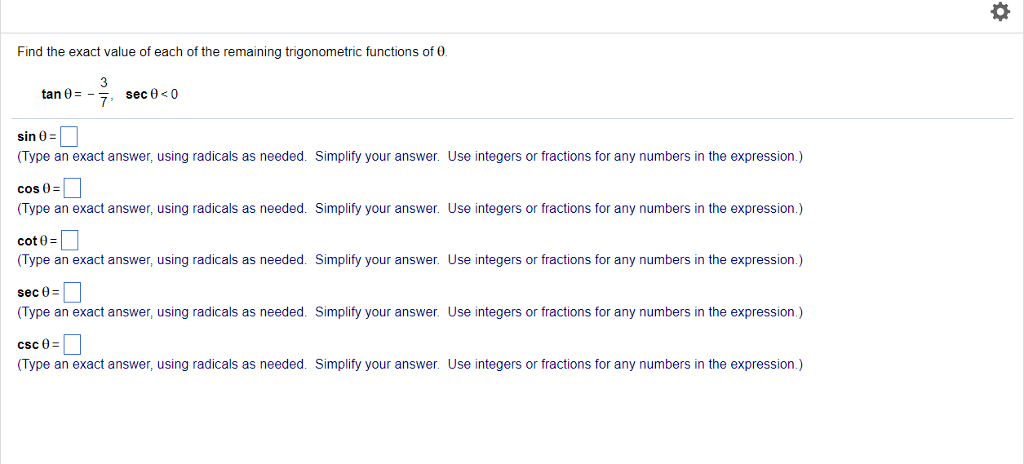The width and height of the screenshot is (1024, 464).
Task: Click the instruction text under sin θ
Action: (x=409, y=157)
